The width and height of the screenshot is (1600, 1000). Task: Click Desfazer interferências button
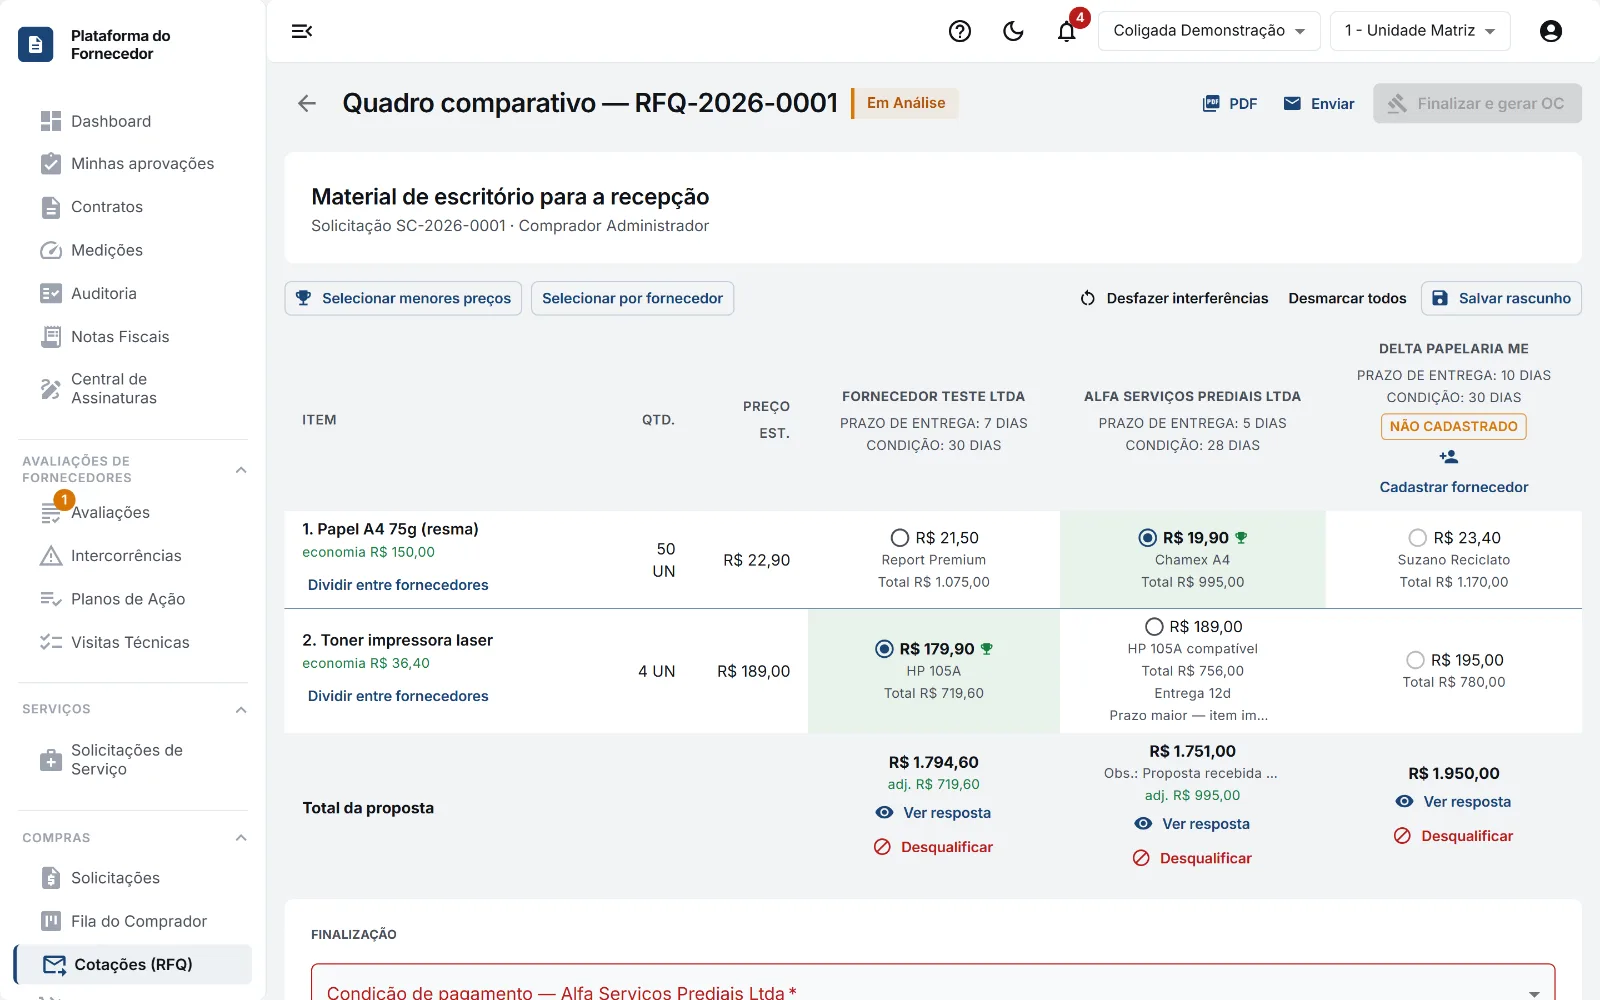(1174, 298)
